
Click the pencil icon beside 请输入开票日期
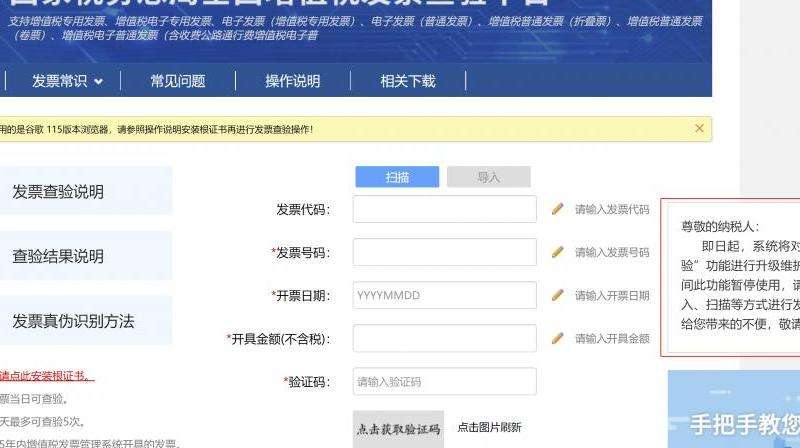click(x=558, y=295)
